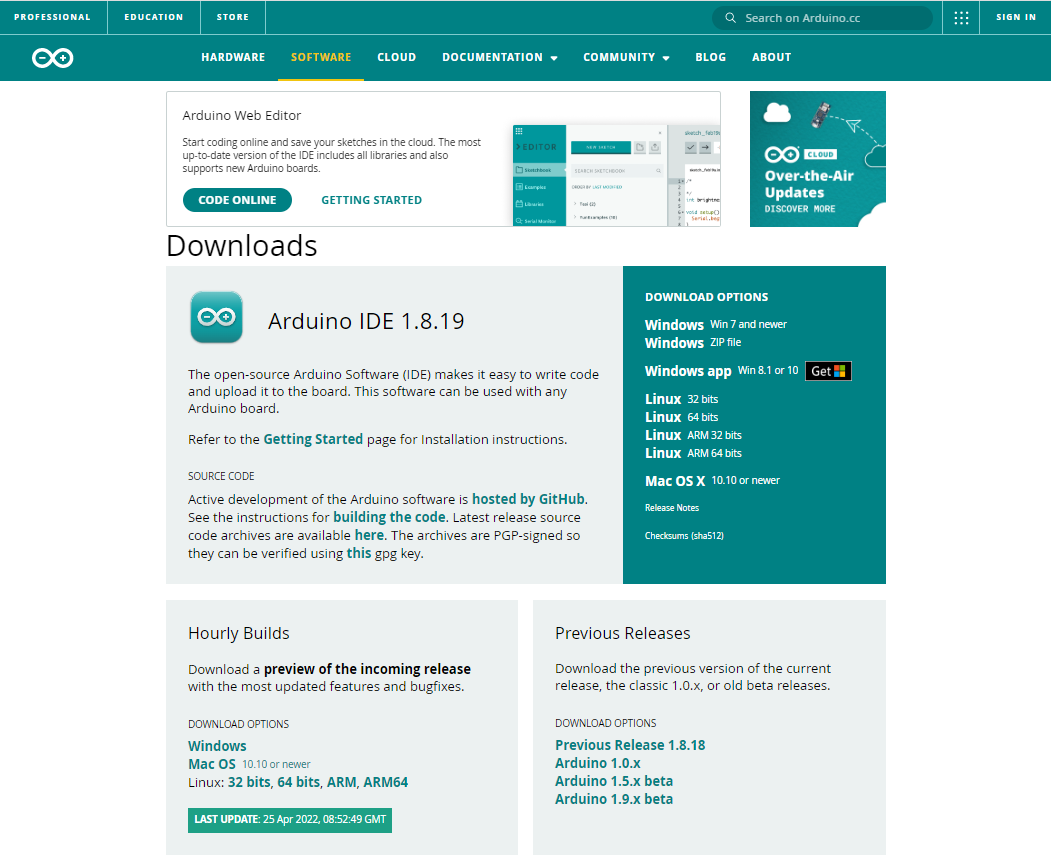Screen dimensions: 1051x859
Task: Open the Arduino 1.9.x beta link
Action: 614,799
